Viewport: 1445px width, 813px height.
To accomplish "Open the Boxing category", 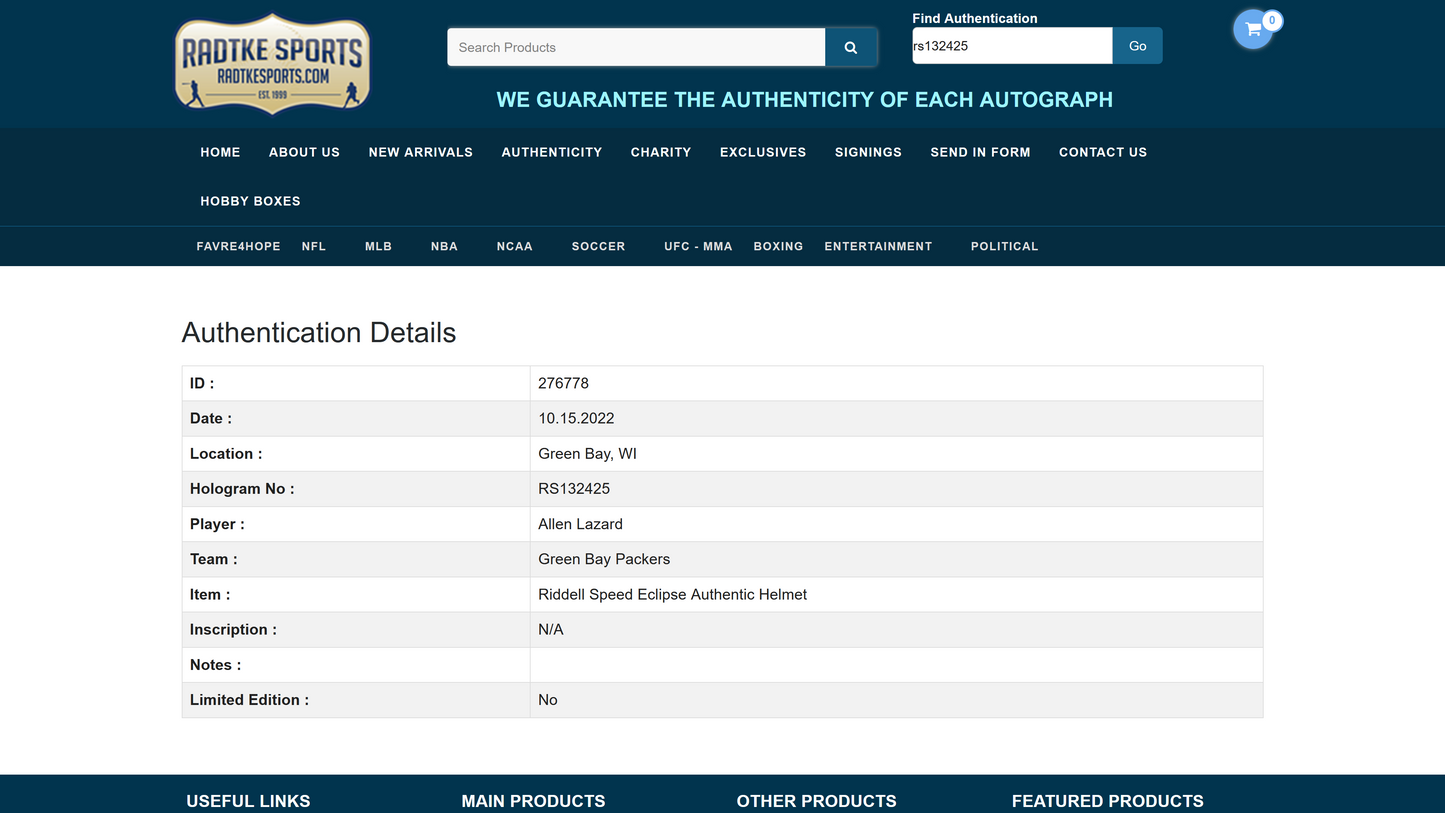I will pos(778,246).
